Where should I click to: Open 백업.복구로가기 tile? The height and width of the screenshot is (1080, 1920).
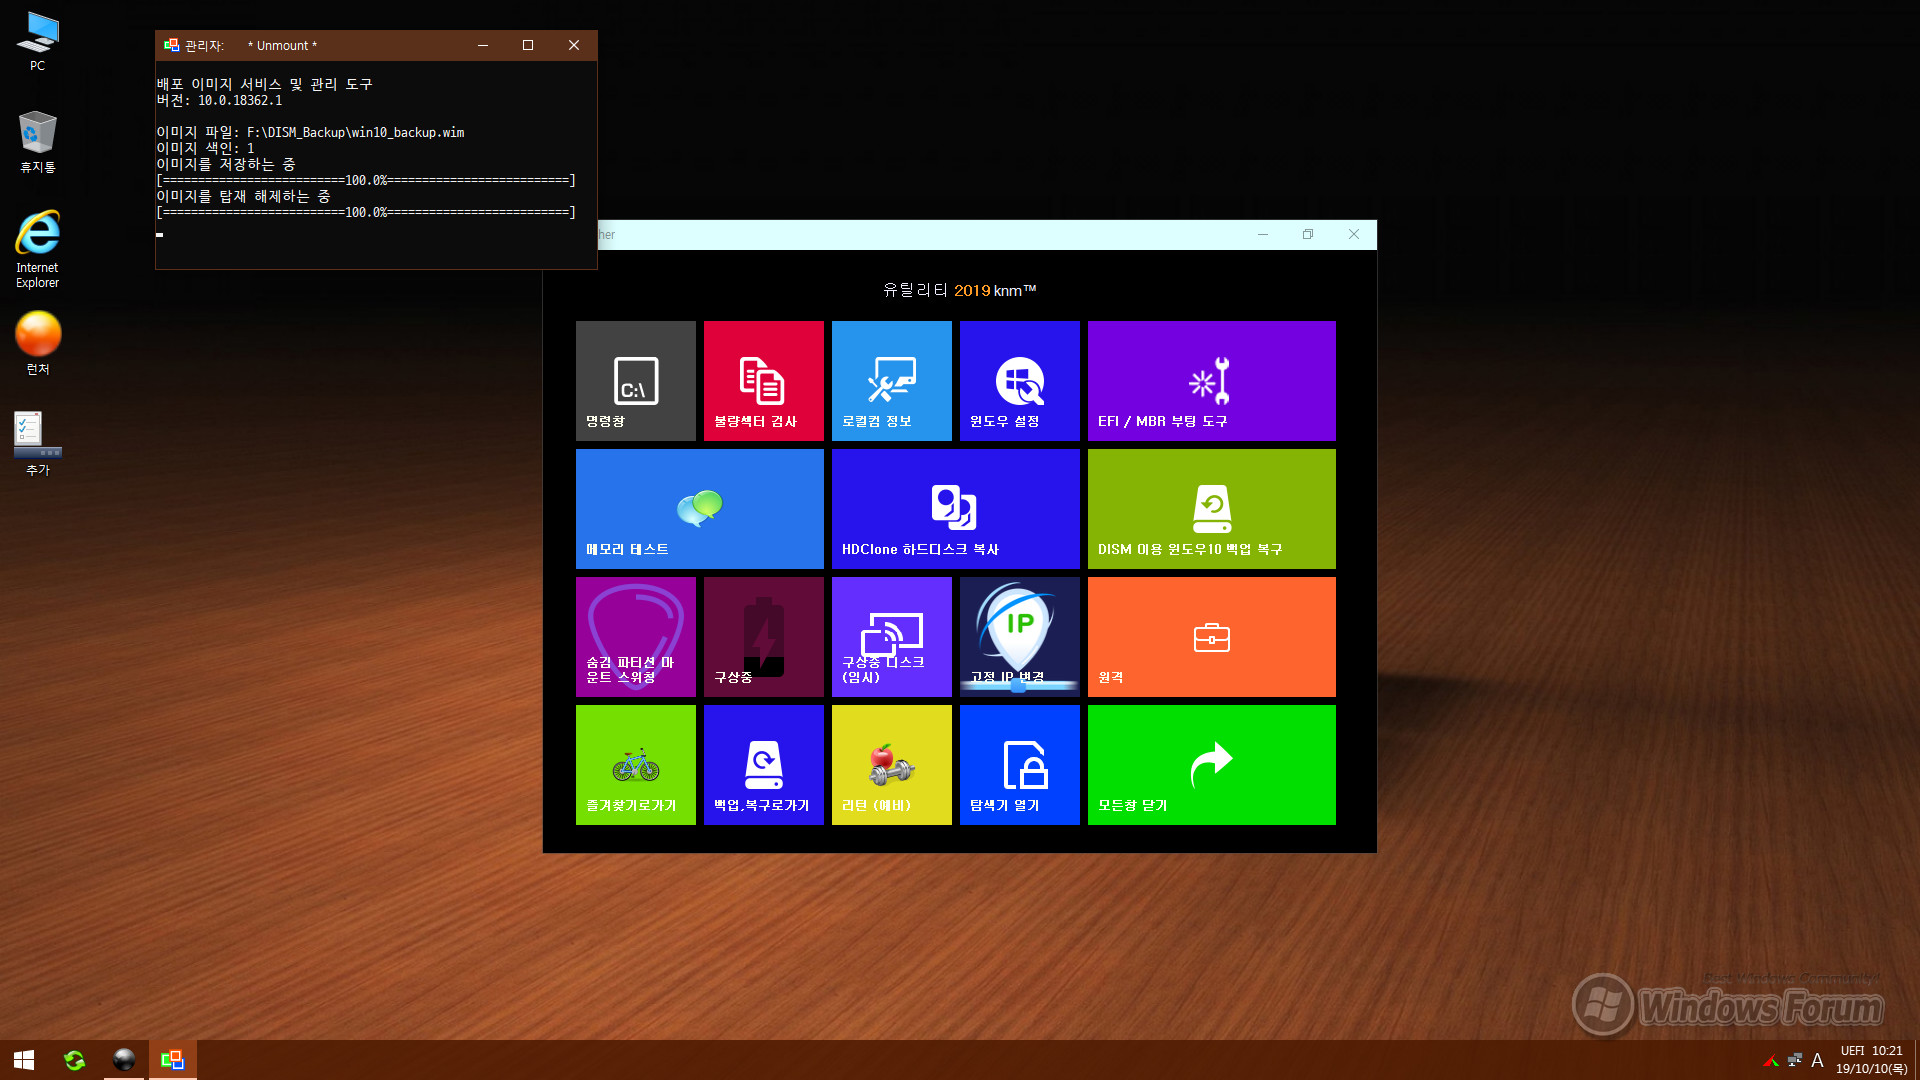click(x=763, y=765)
